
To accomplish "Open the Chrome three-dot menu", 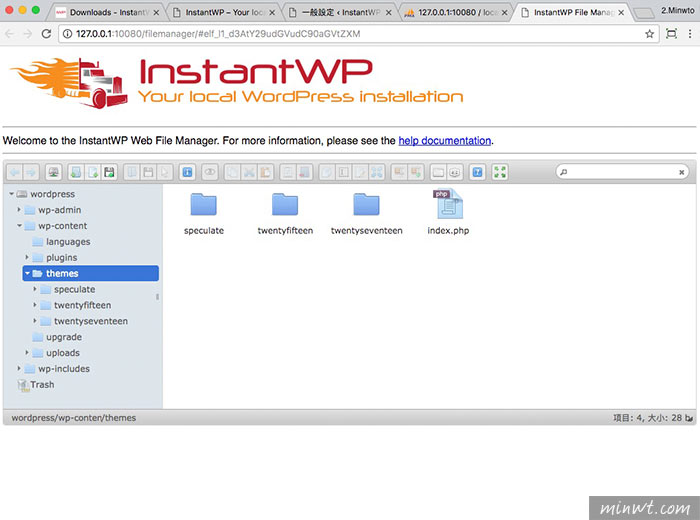I will coord(690,34).
